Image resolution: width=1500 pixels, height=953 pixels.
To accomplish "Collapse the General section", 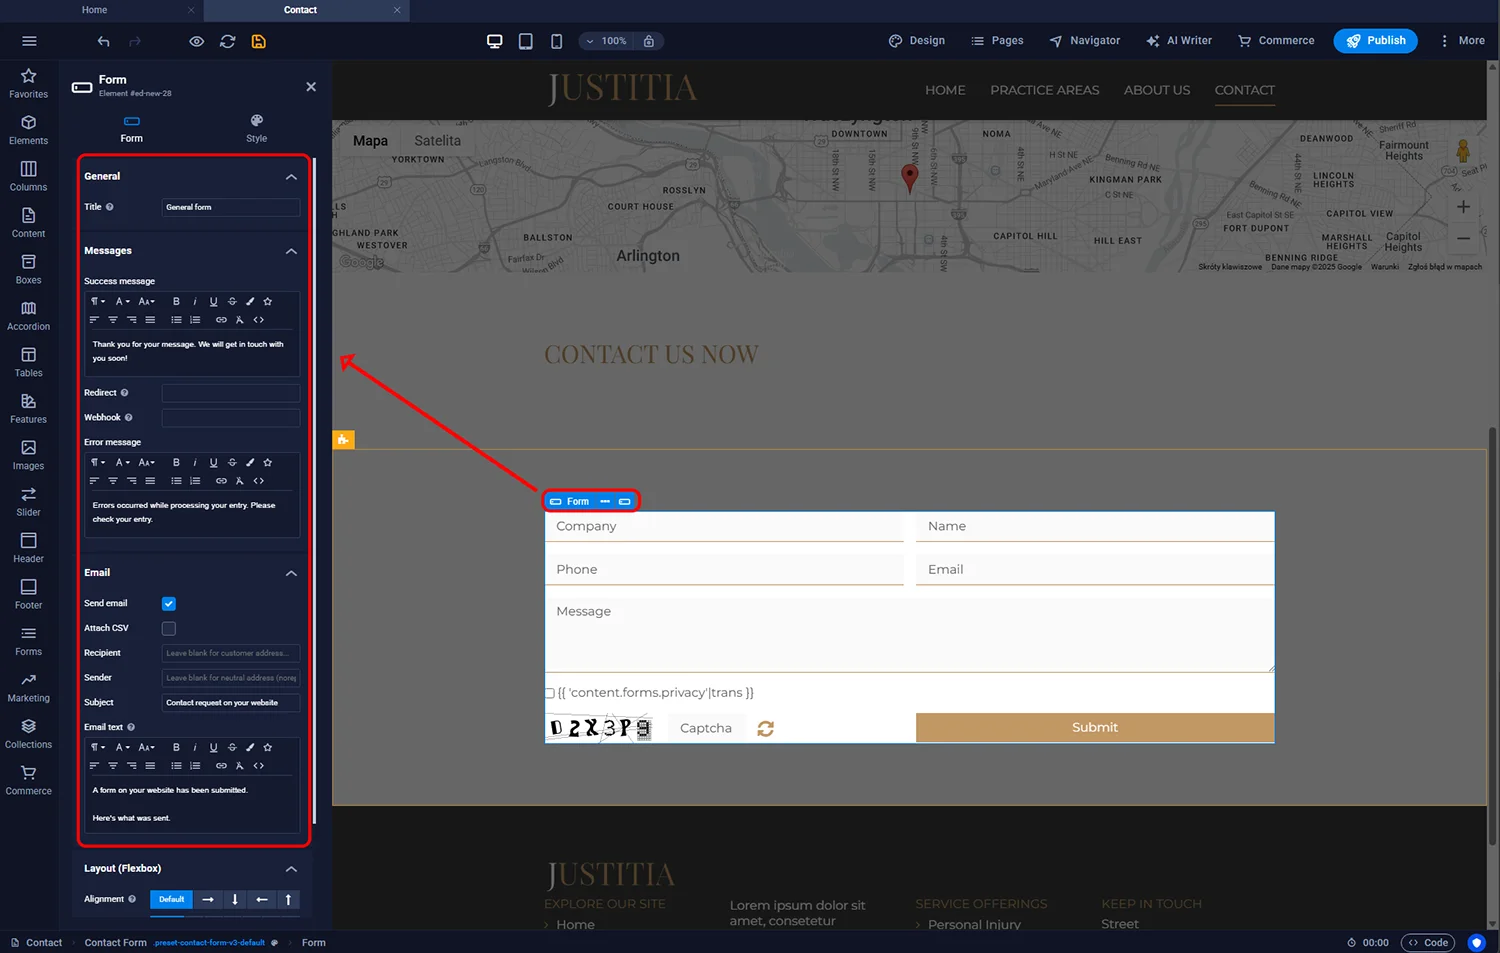I will pyautogui.click(x=291, y=177).
